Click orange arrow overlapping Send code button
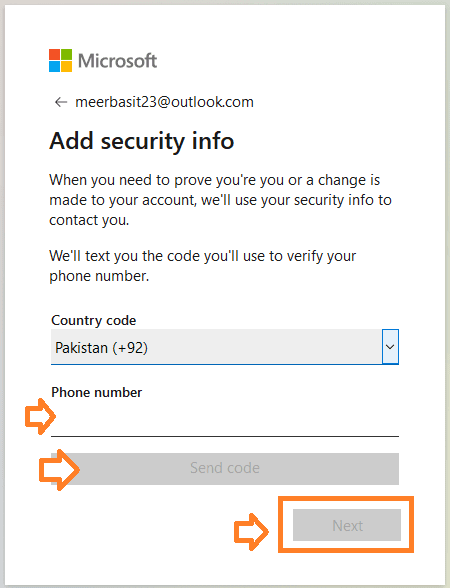Image resolution: width=450 pixels, height=588 pixels. [x=59, y=470]
